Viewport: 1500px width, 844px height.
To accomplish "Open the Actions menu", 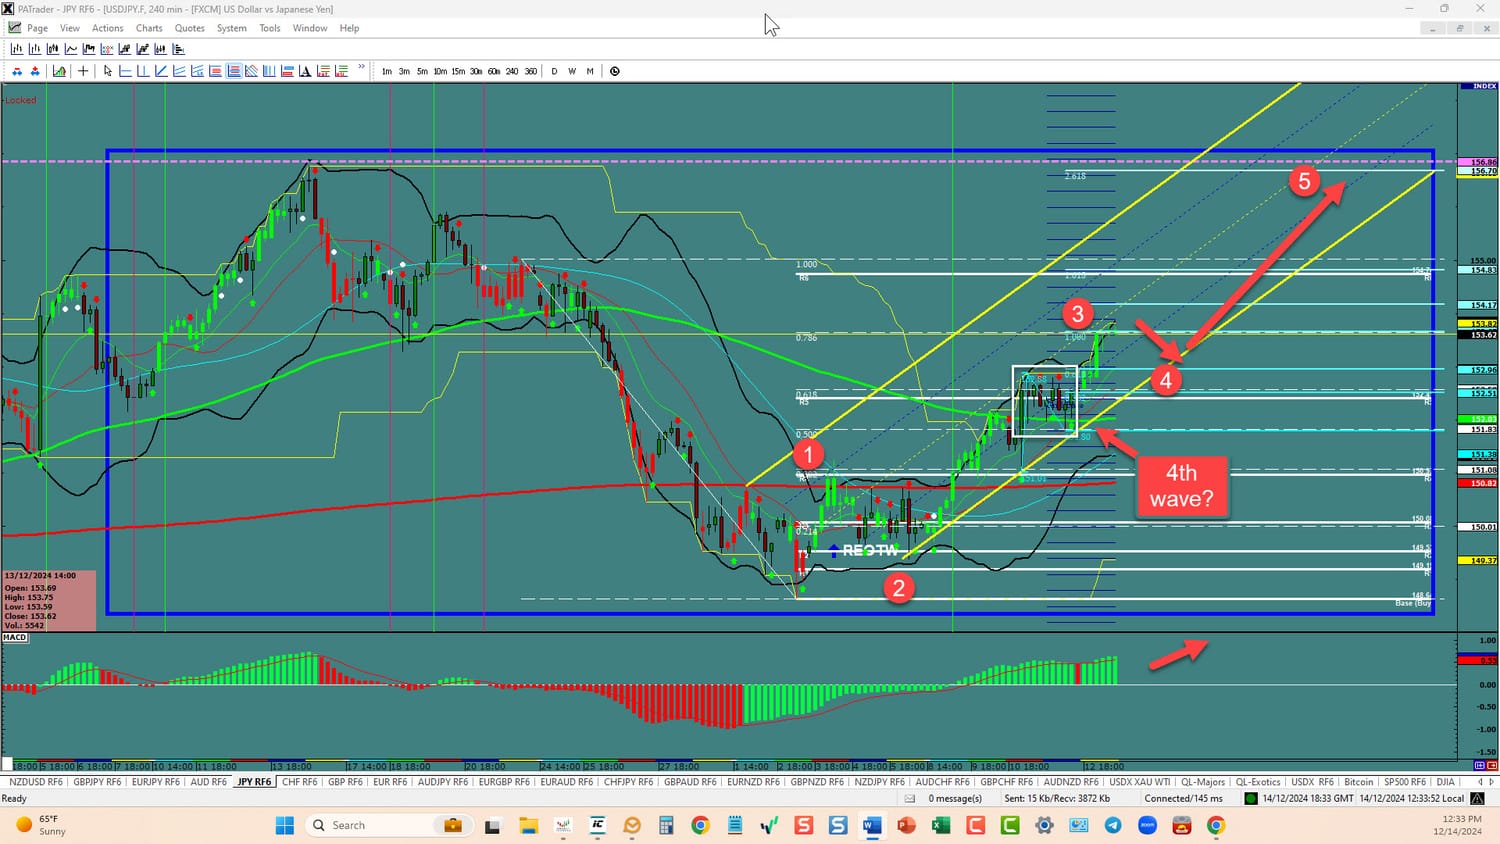I will pyautogui.click(x=108, y=28).
